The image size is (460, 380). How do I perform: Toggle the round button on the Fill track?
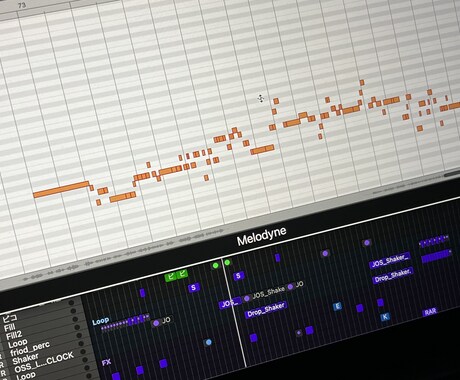pos(73,311)
